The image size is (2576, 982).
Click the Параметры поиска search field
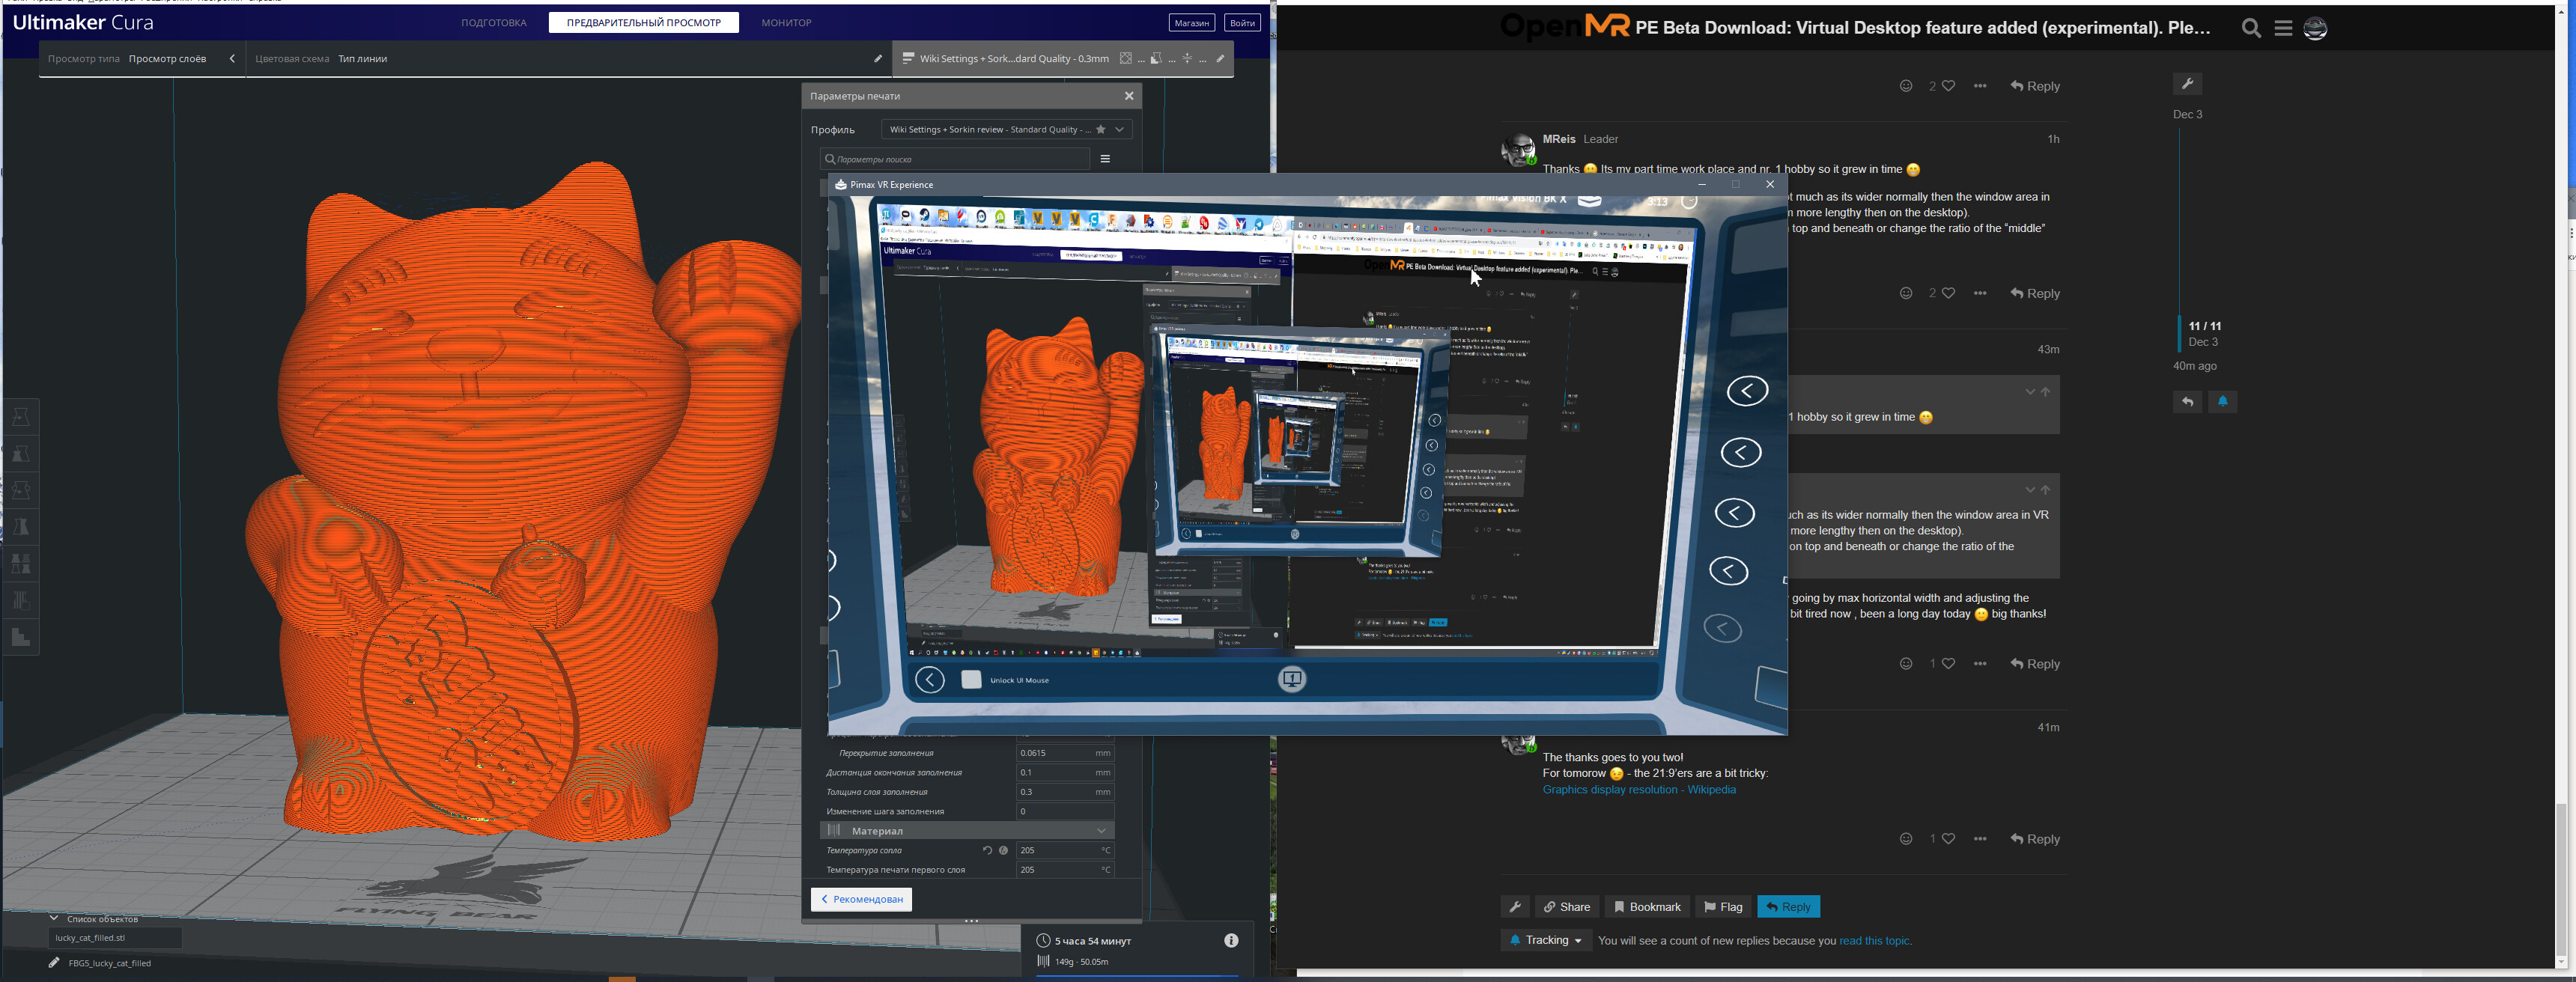click(x=954, y=159)
